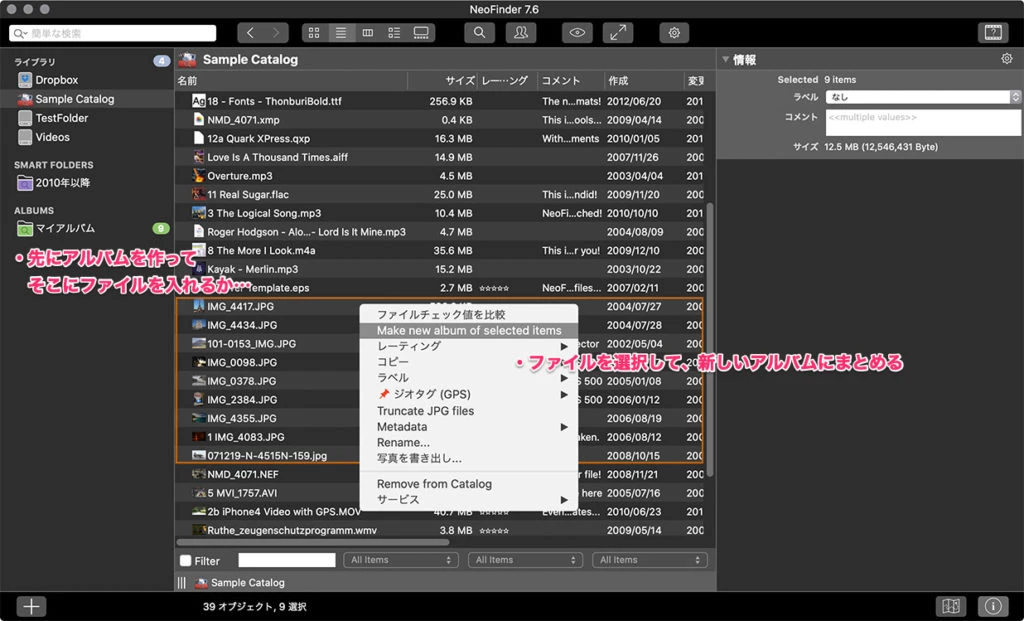Viewport: 1024px width, 621px height.
Task: Select the Dropbox library icon
Action: click(x=25, y=80)
